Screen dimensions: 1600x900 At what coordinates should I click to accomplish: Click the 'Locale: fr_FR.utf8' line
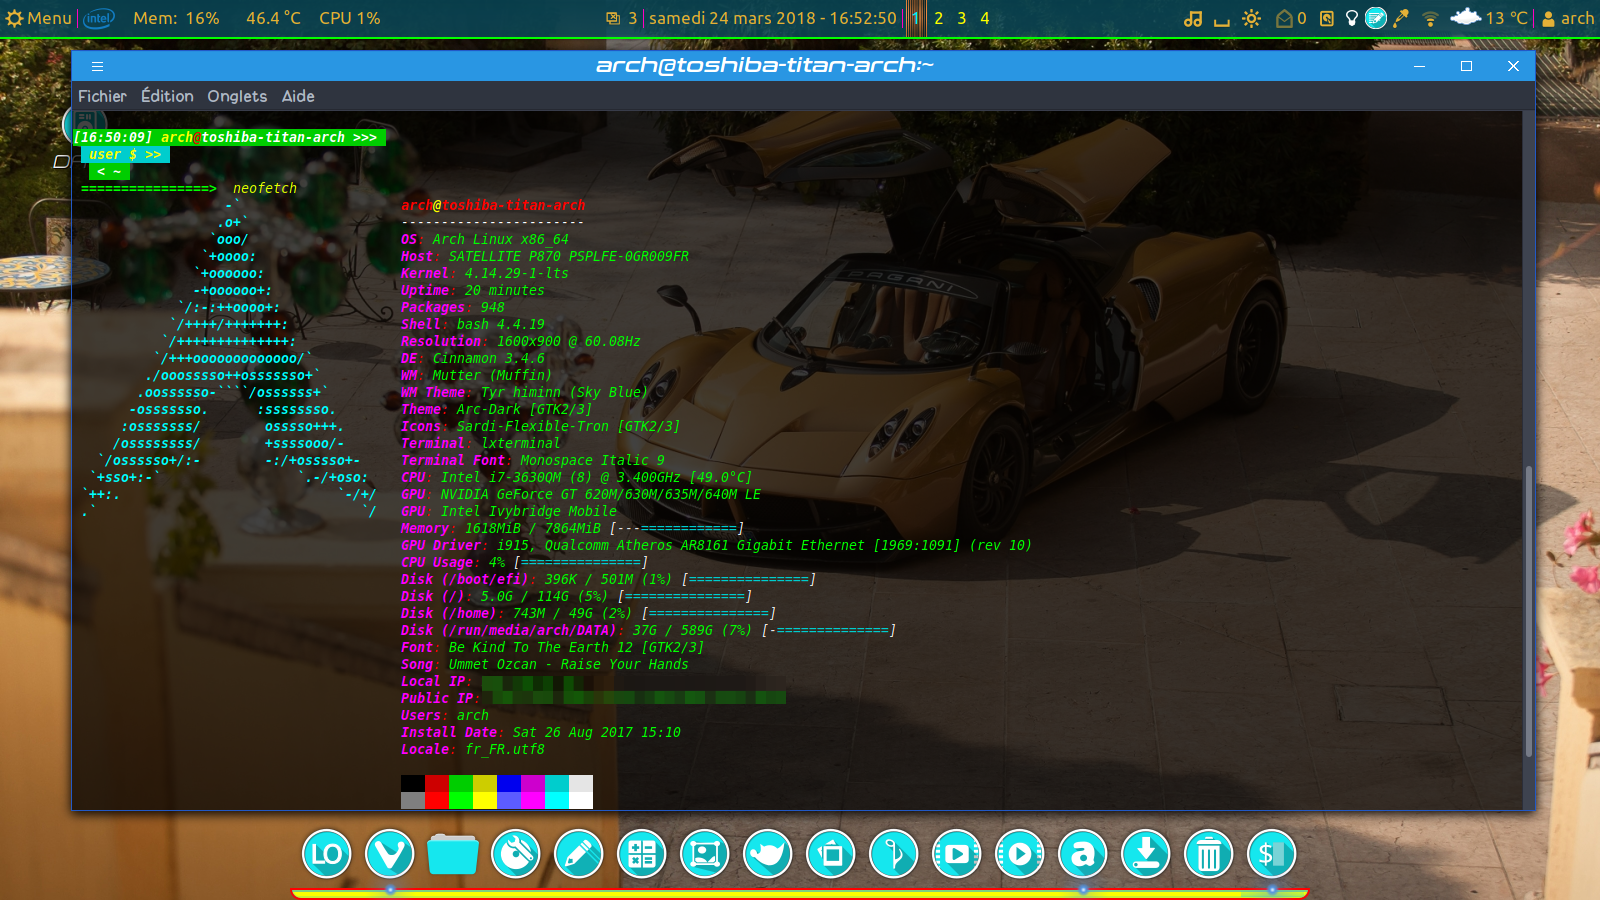[473, 749]
